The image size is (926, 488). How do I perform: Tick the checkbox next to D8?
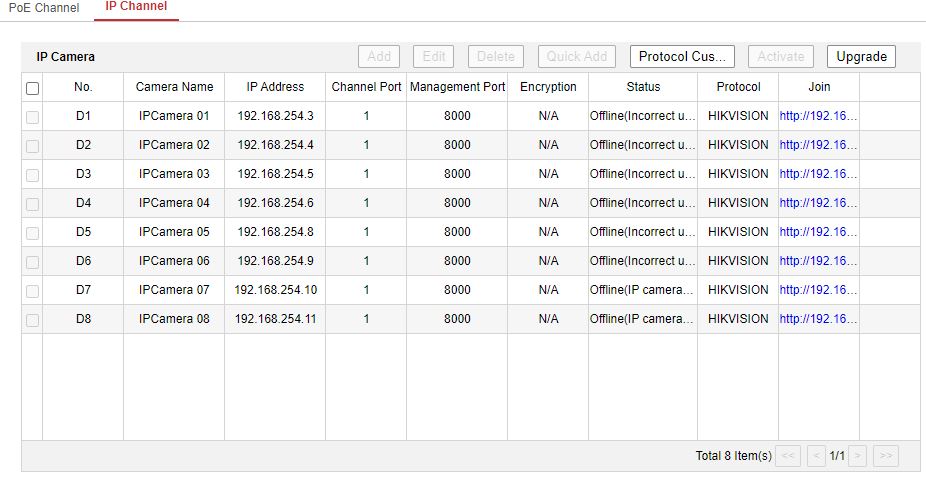[x=32, y=320]
